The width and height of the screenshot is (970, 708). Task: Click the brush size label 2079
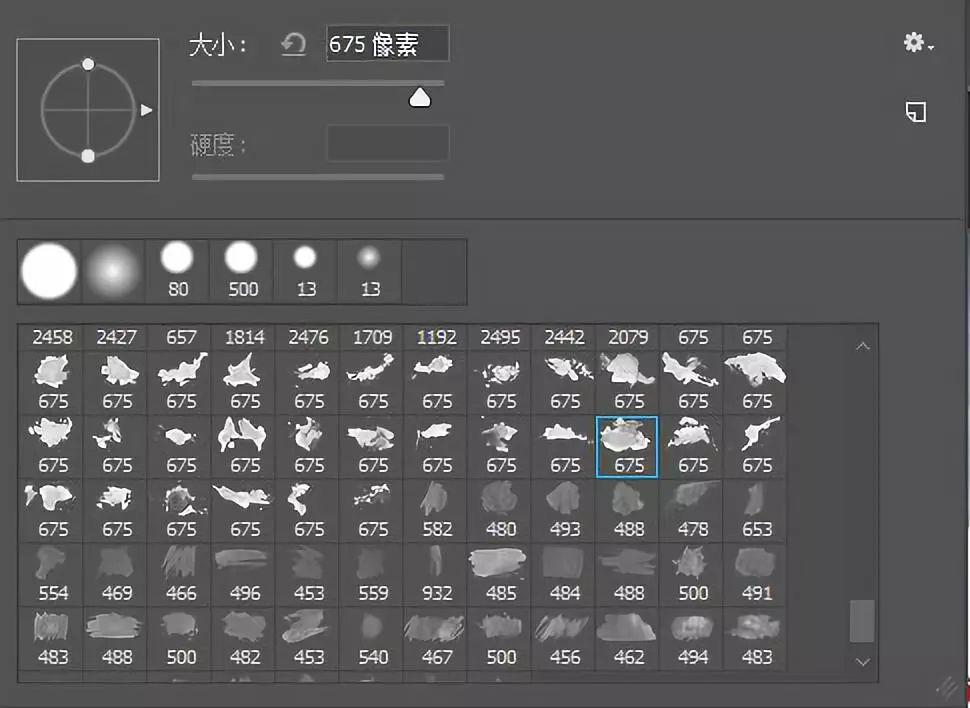click(x=629, y=337)
